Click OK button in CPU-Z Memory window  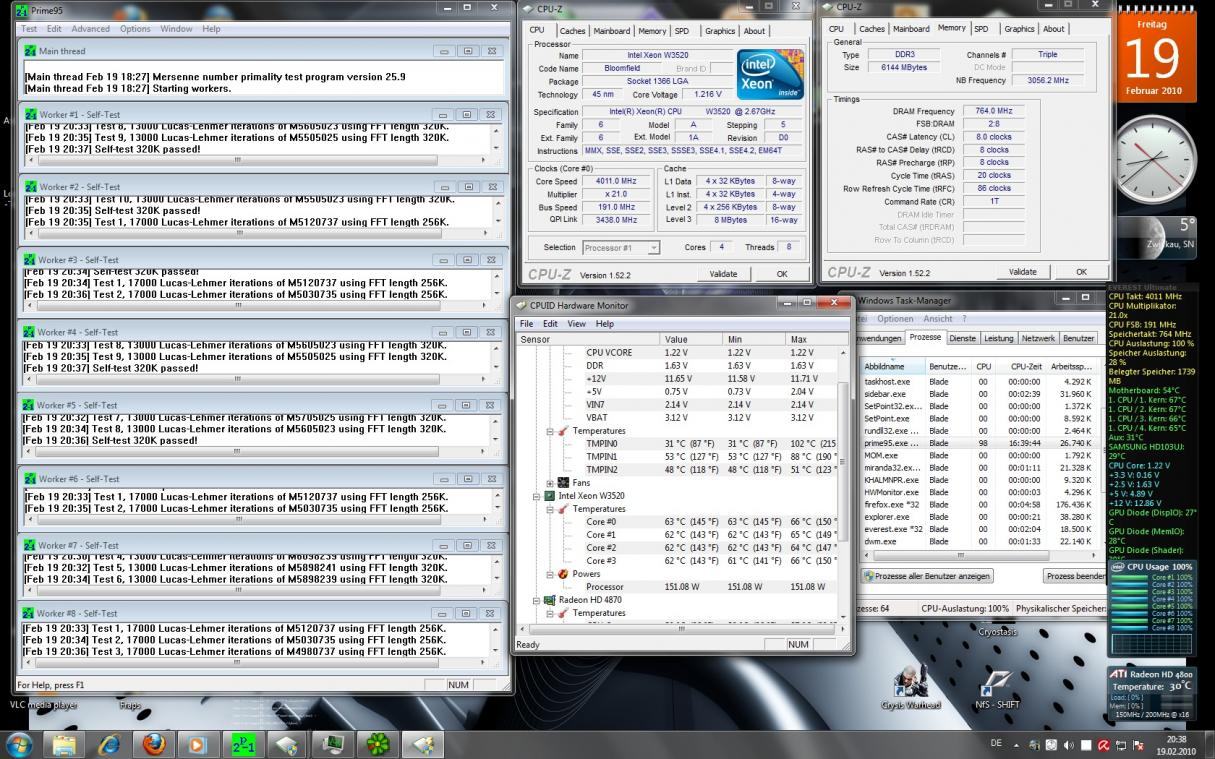[x=1081, y=272]
